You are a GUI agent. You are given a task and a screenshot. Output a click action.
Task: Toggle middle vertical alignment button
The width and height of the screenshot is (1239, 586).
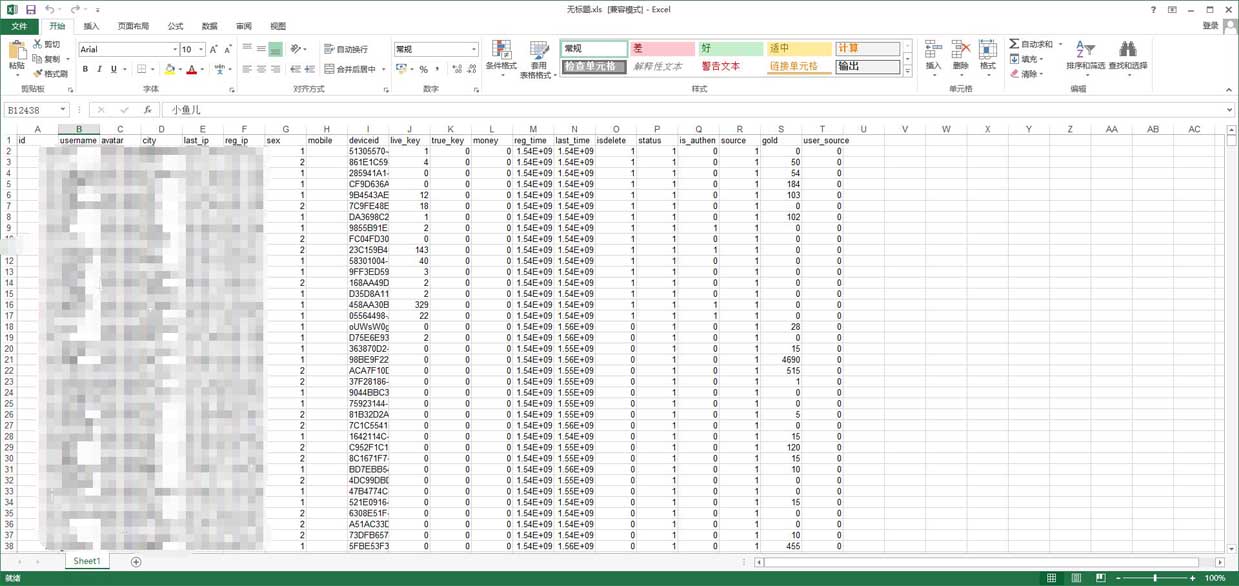click(261, 49)
